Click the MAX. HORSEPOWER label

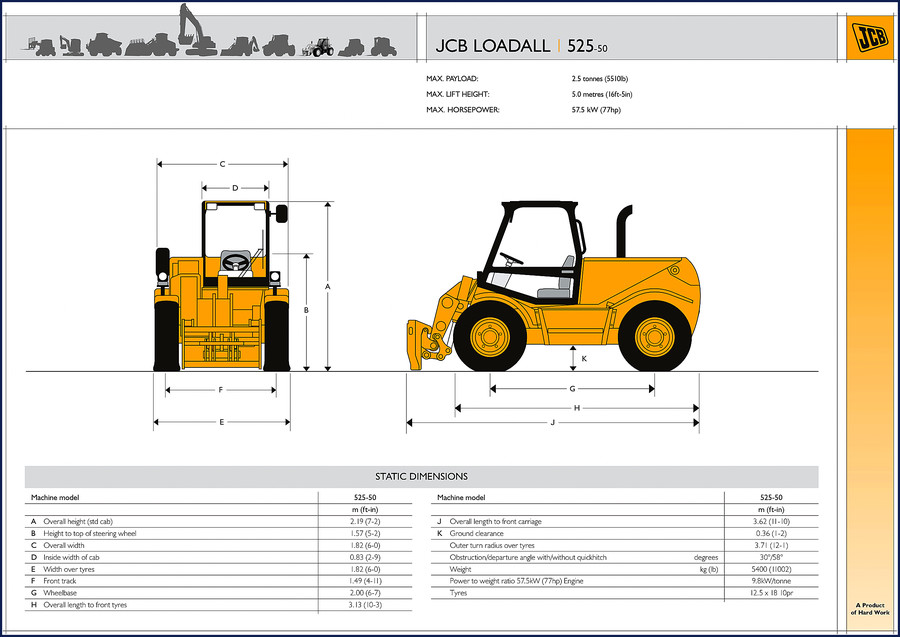click(x=463, y=110)
